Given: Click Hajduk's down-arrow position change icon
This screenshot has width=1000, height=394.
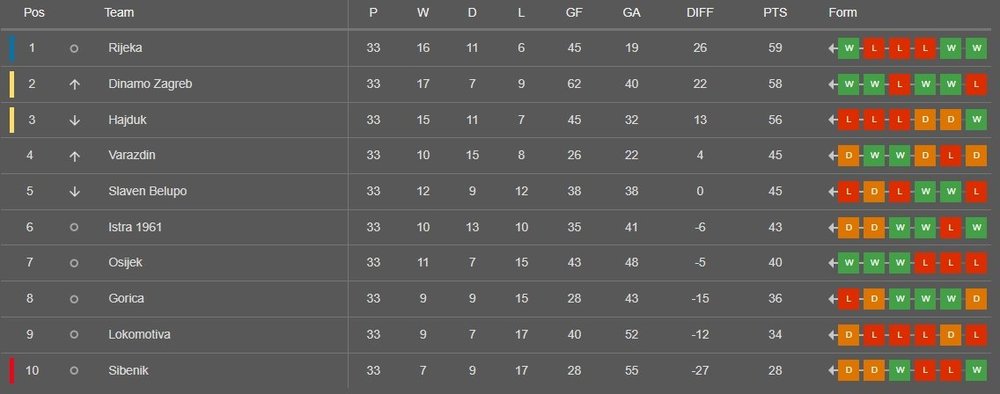Looking at the screenshot, I should coord(74,120).
